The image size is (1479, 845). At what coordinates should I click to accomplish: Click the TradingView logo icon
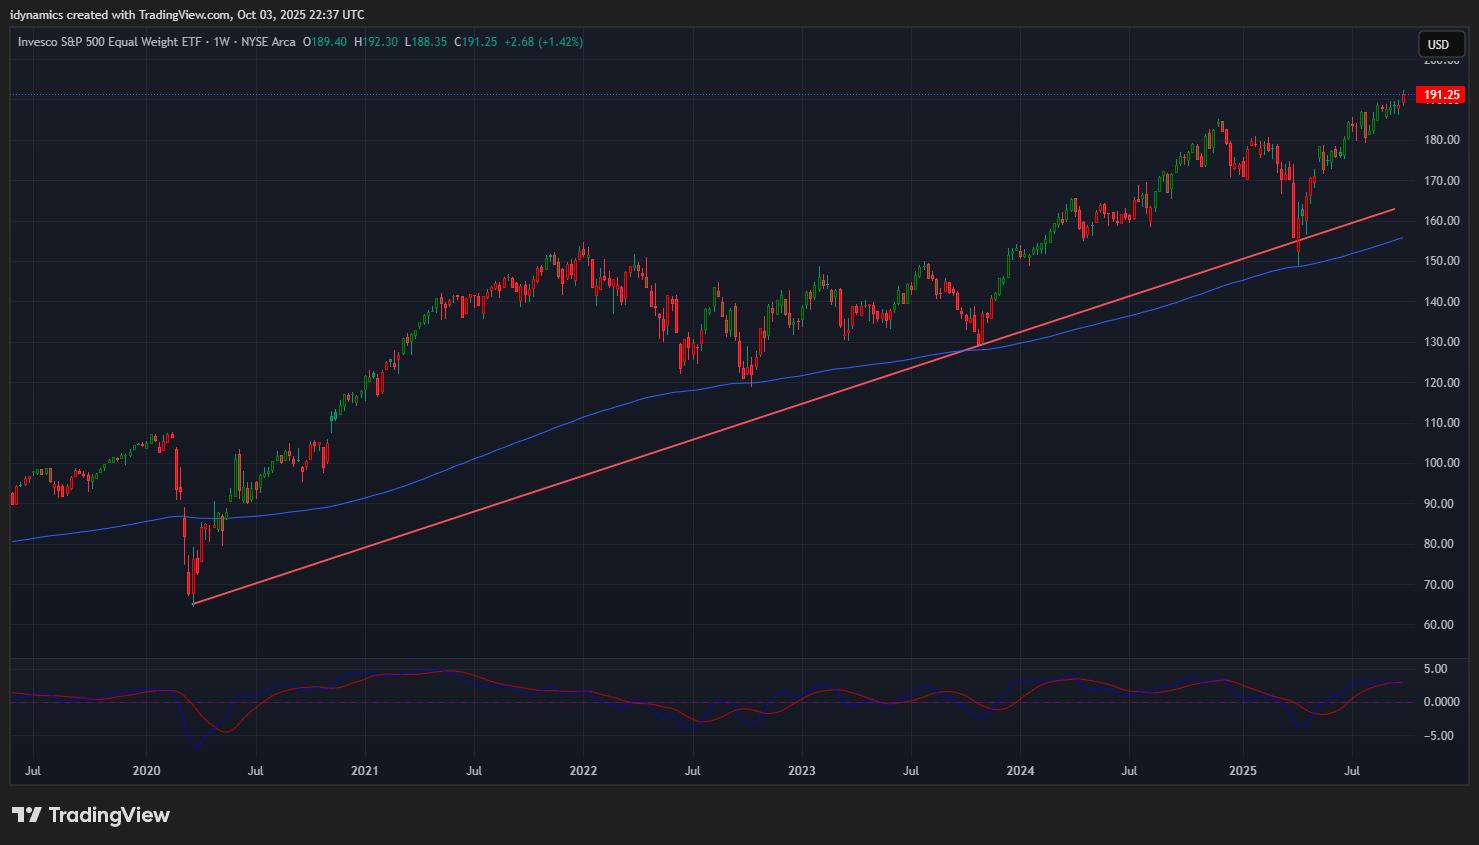27,815
